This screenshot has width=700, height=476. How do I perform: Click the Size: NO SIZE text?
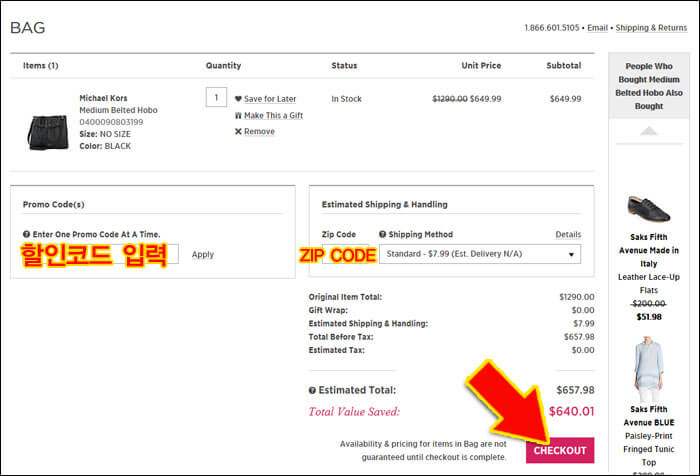[105, 134]
